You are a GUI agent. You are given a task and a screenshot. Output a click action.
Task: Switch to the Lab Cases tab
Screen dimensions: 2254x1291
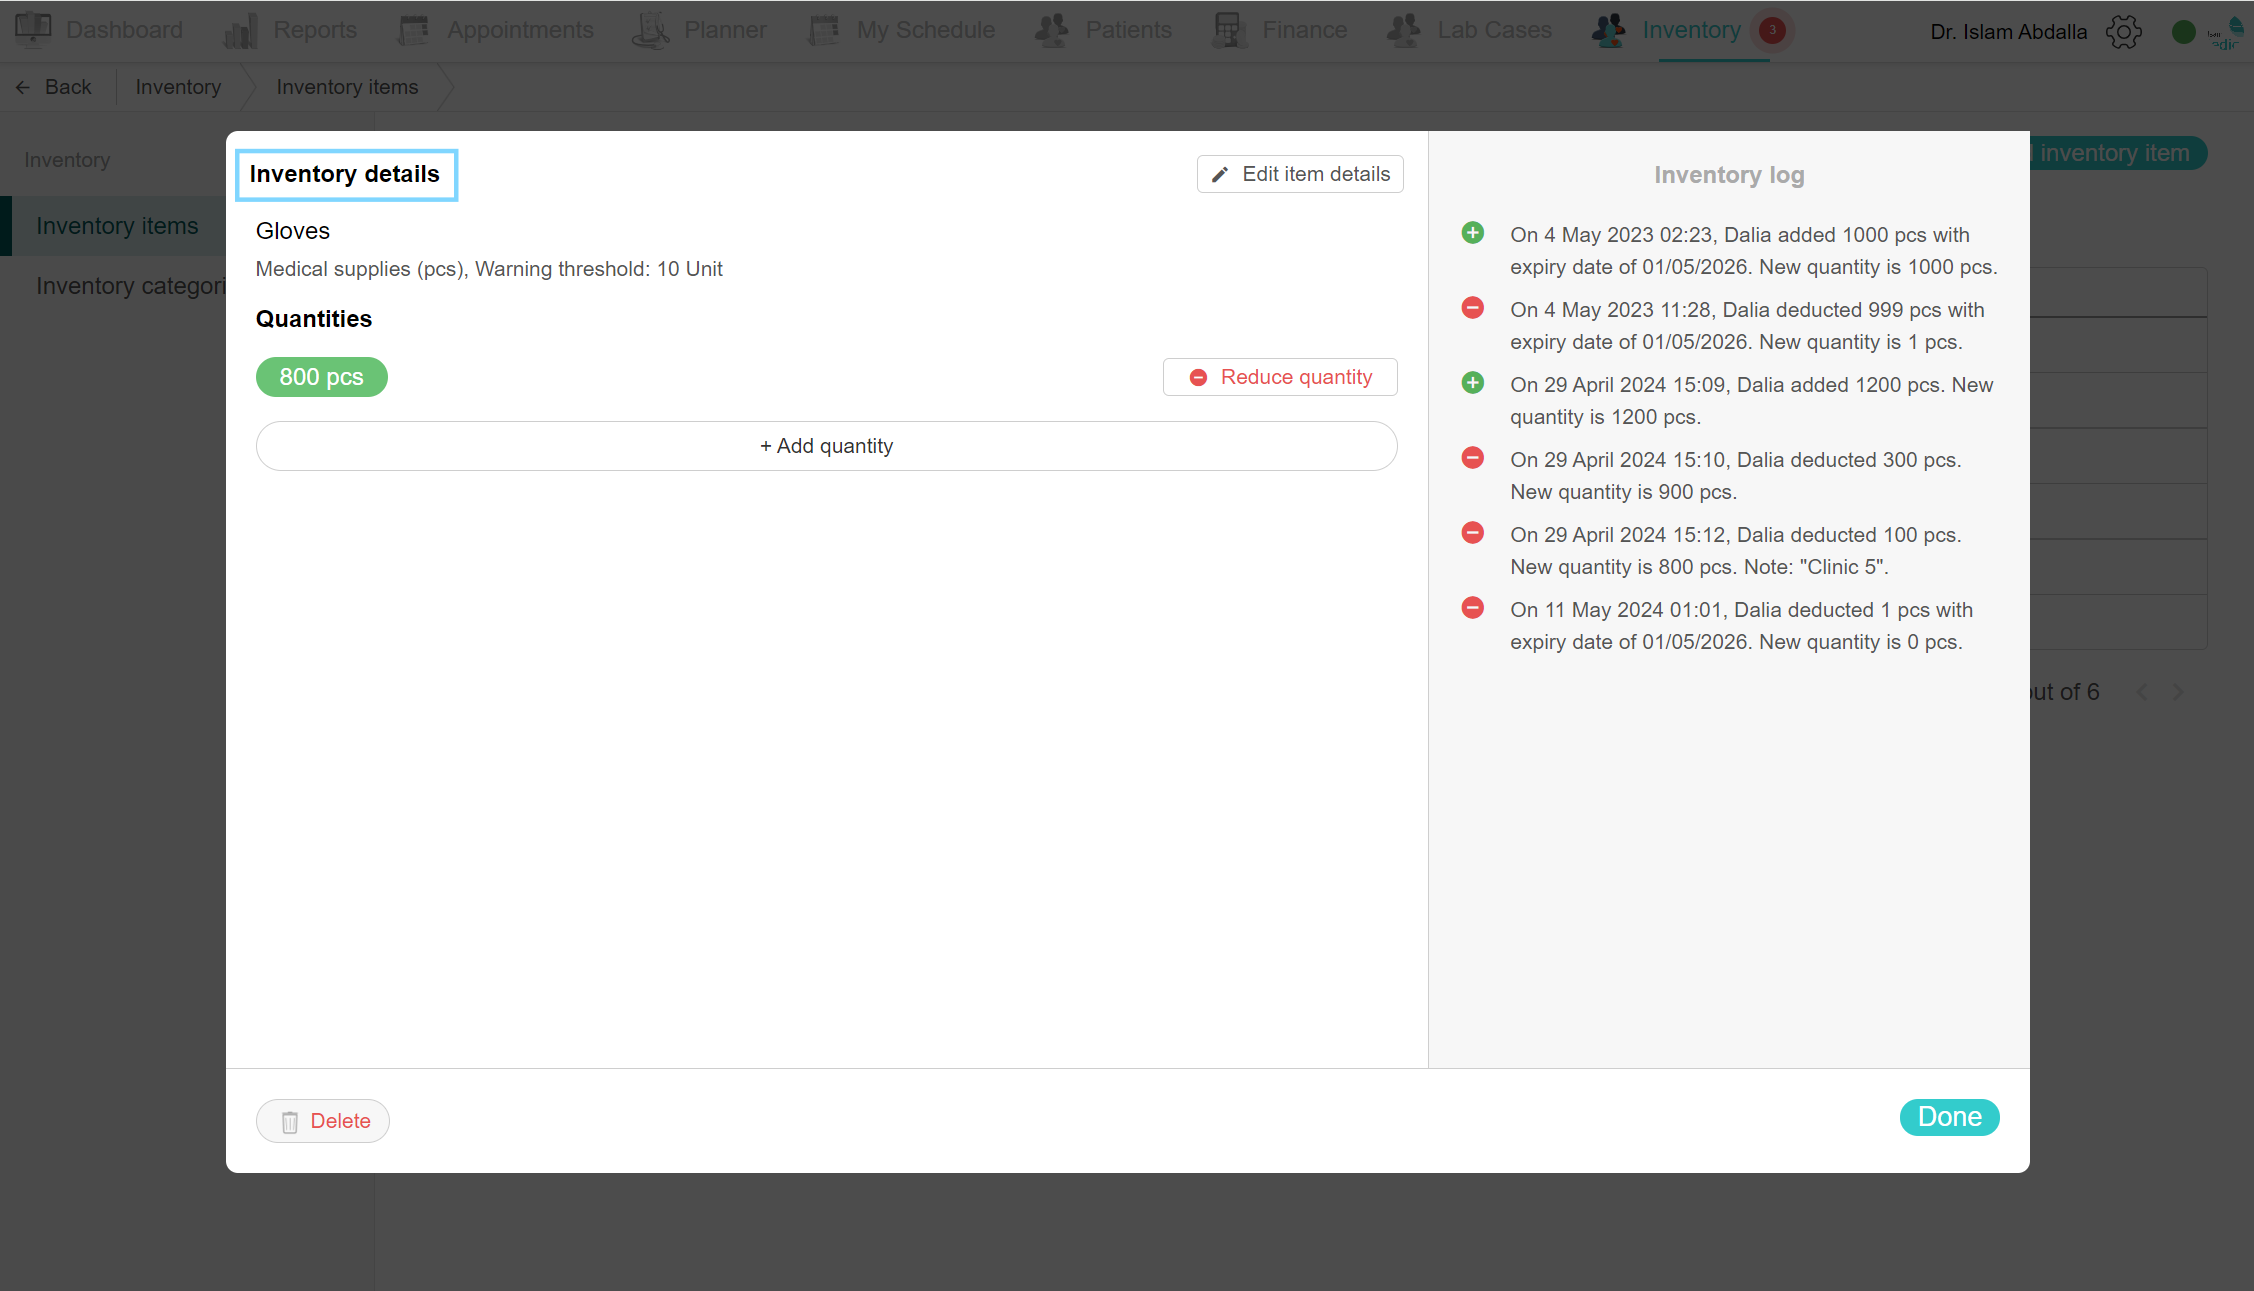(x=1470, y=30)
